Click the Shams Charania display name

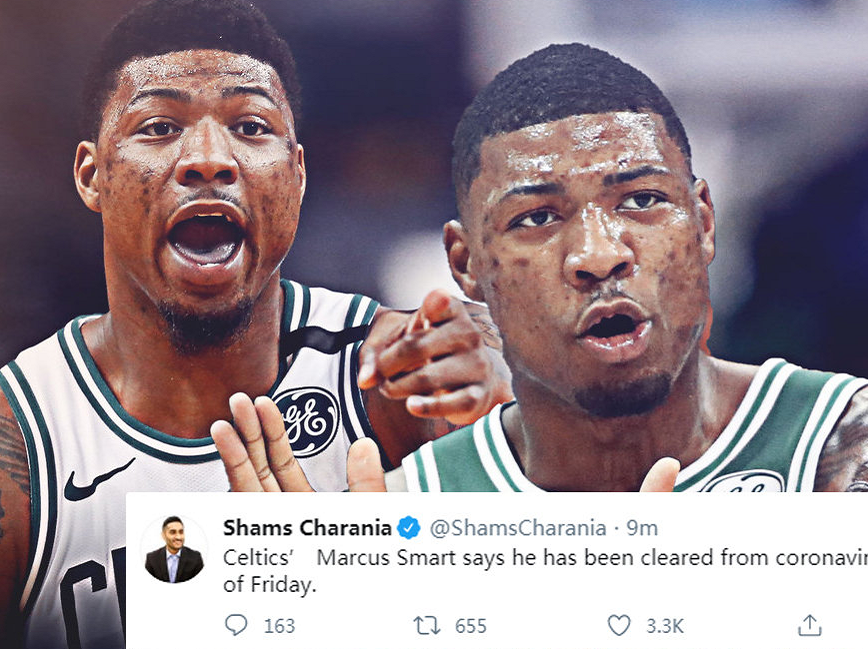tap(307, 528)
